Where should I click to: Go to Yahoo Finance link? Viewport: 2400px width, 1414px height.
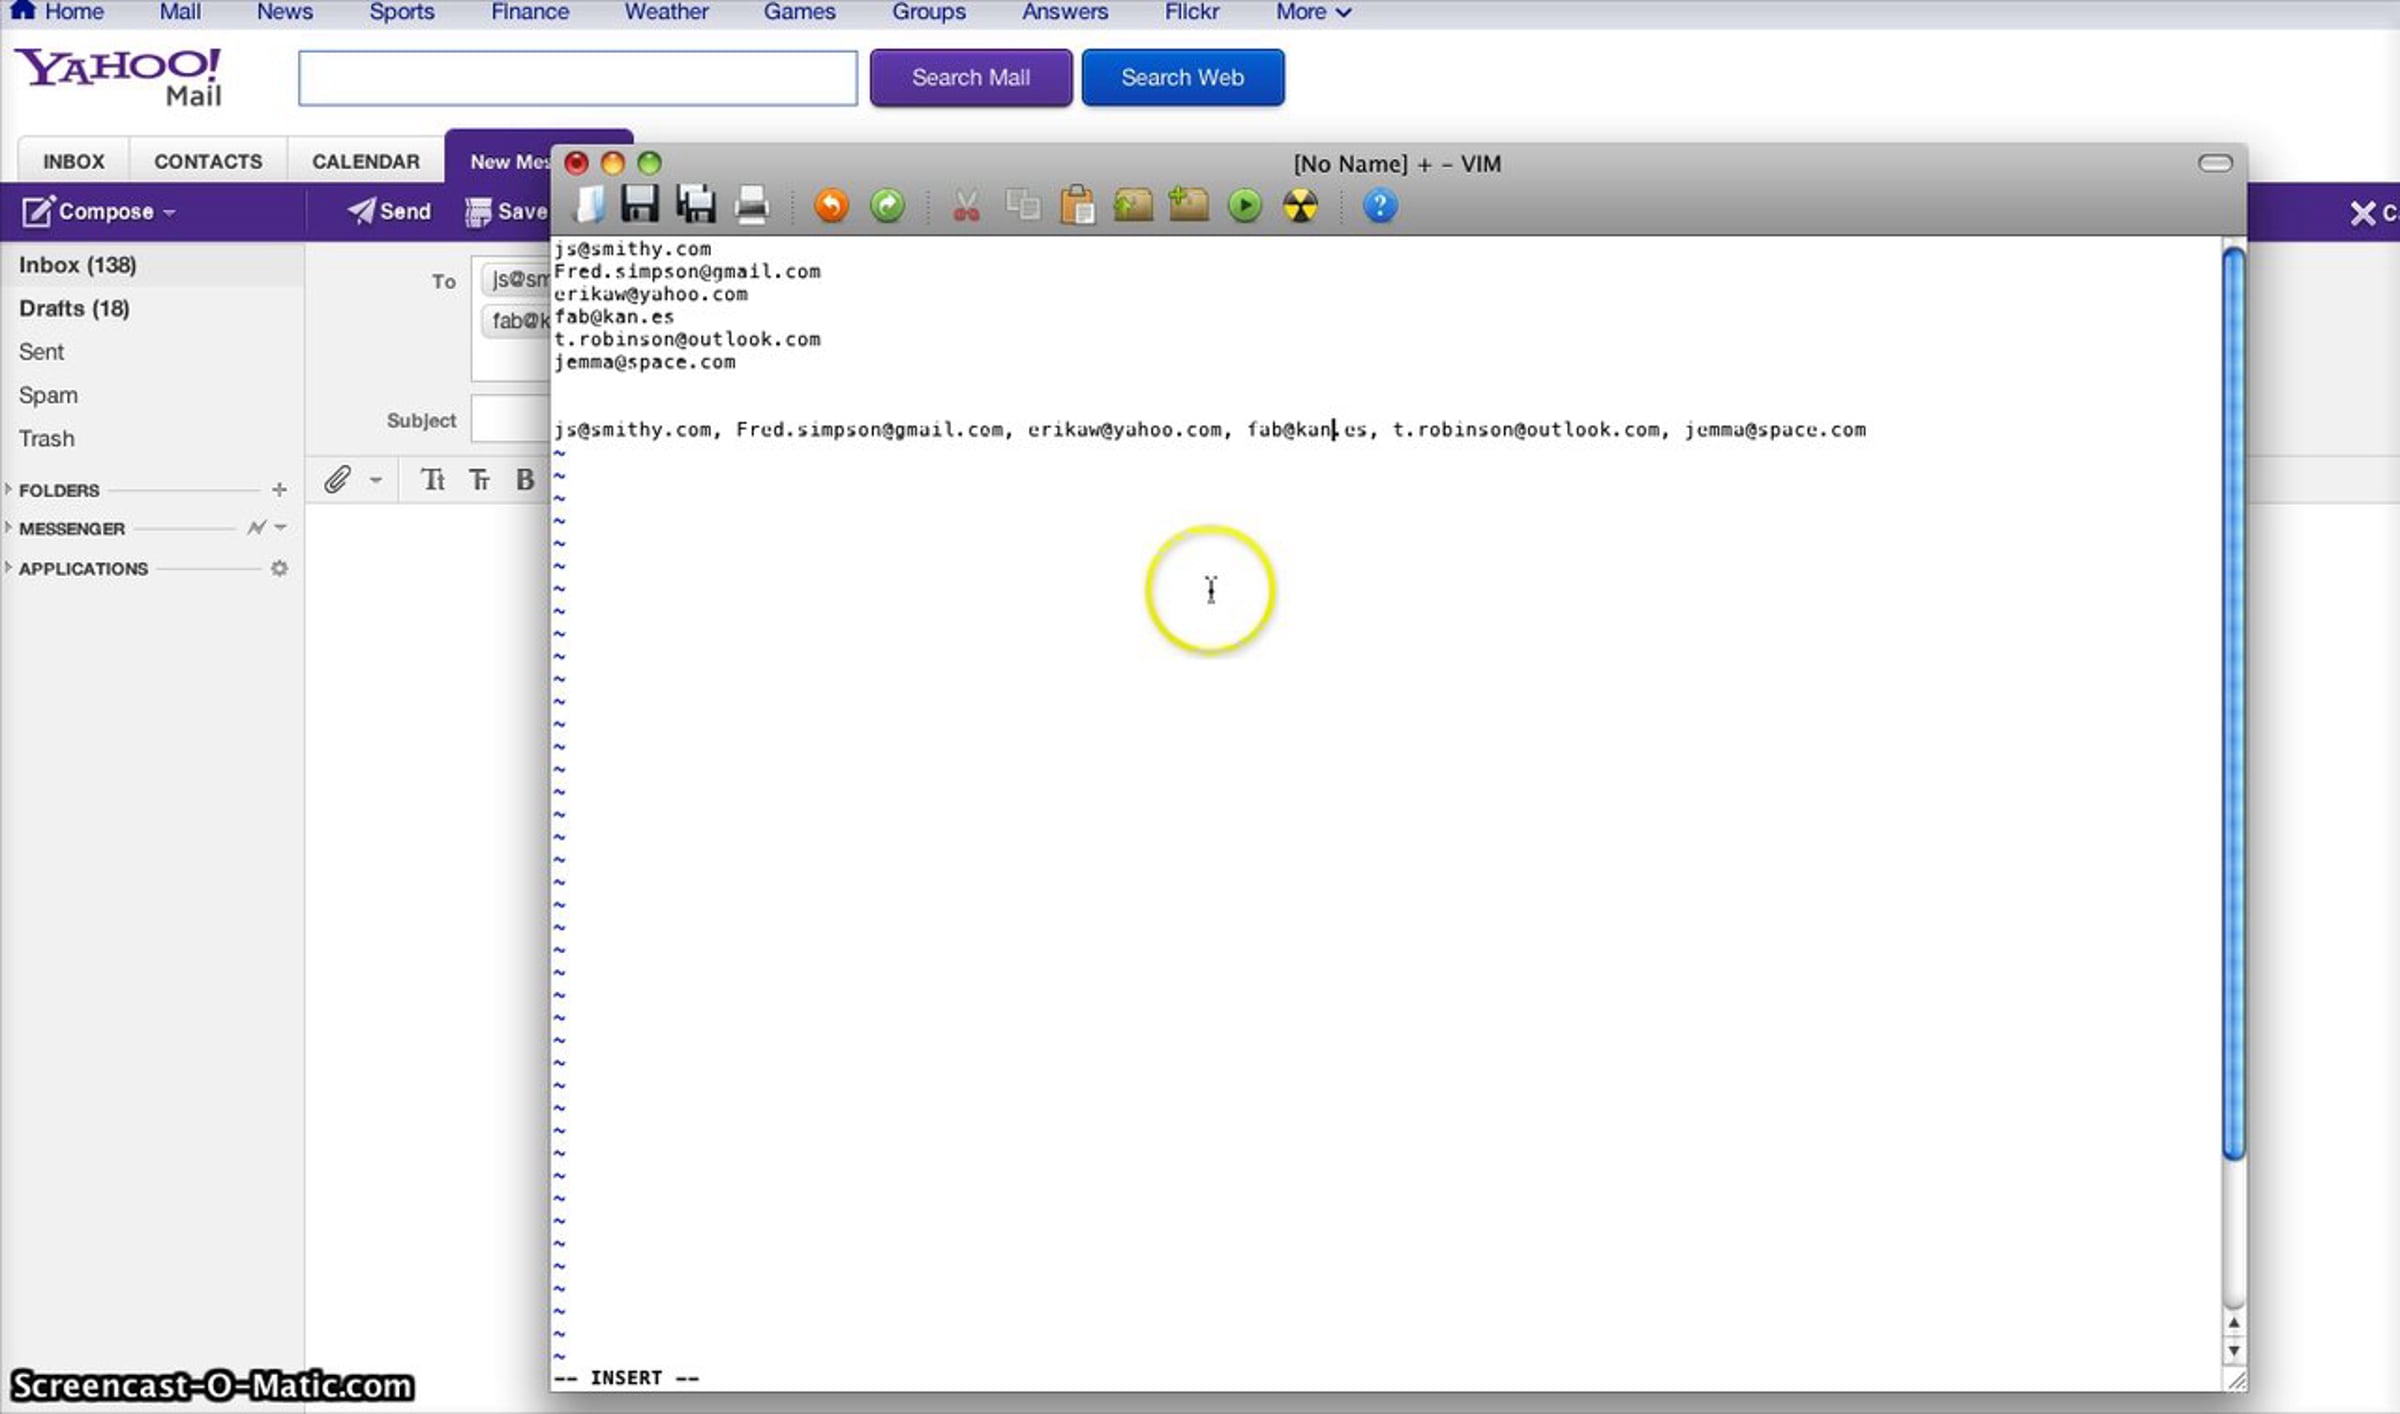[x=530, y=12]
